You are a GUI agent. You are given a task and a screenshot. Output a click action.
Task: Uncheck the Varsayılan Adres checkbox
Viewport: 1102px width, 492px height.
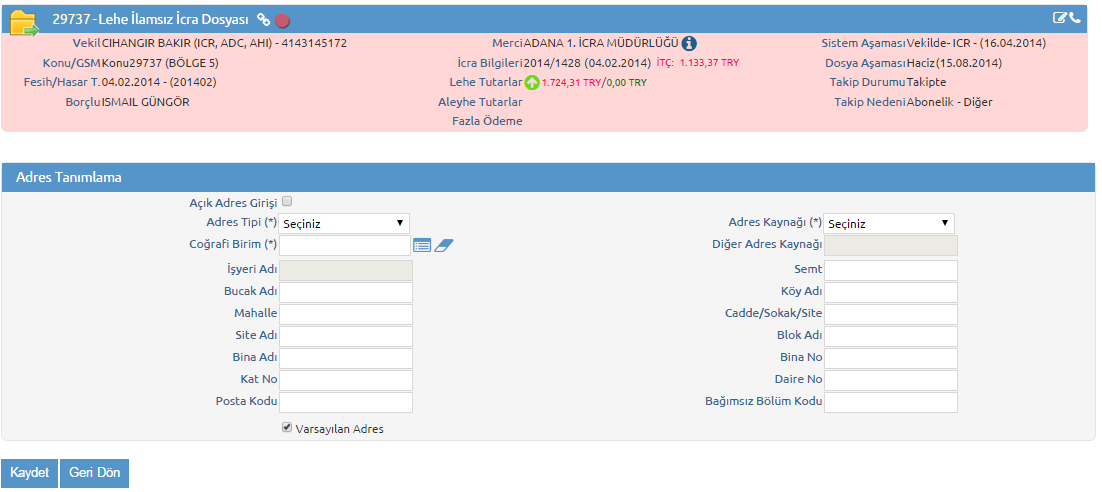(286, 427)
